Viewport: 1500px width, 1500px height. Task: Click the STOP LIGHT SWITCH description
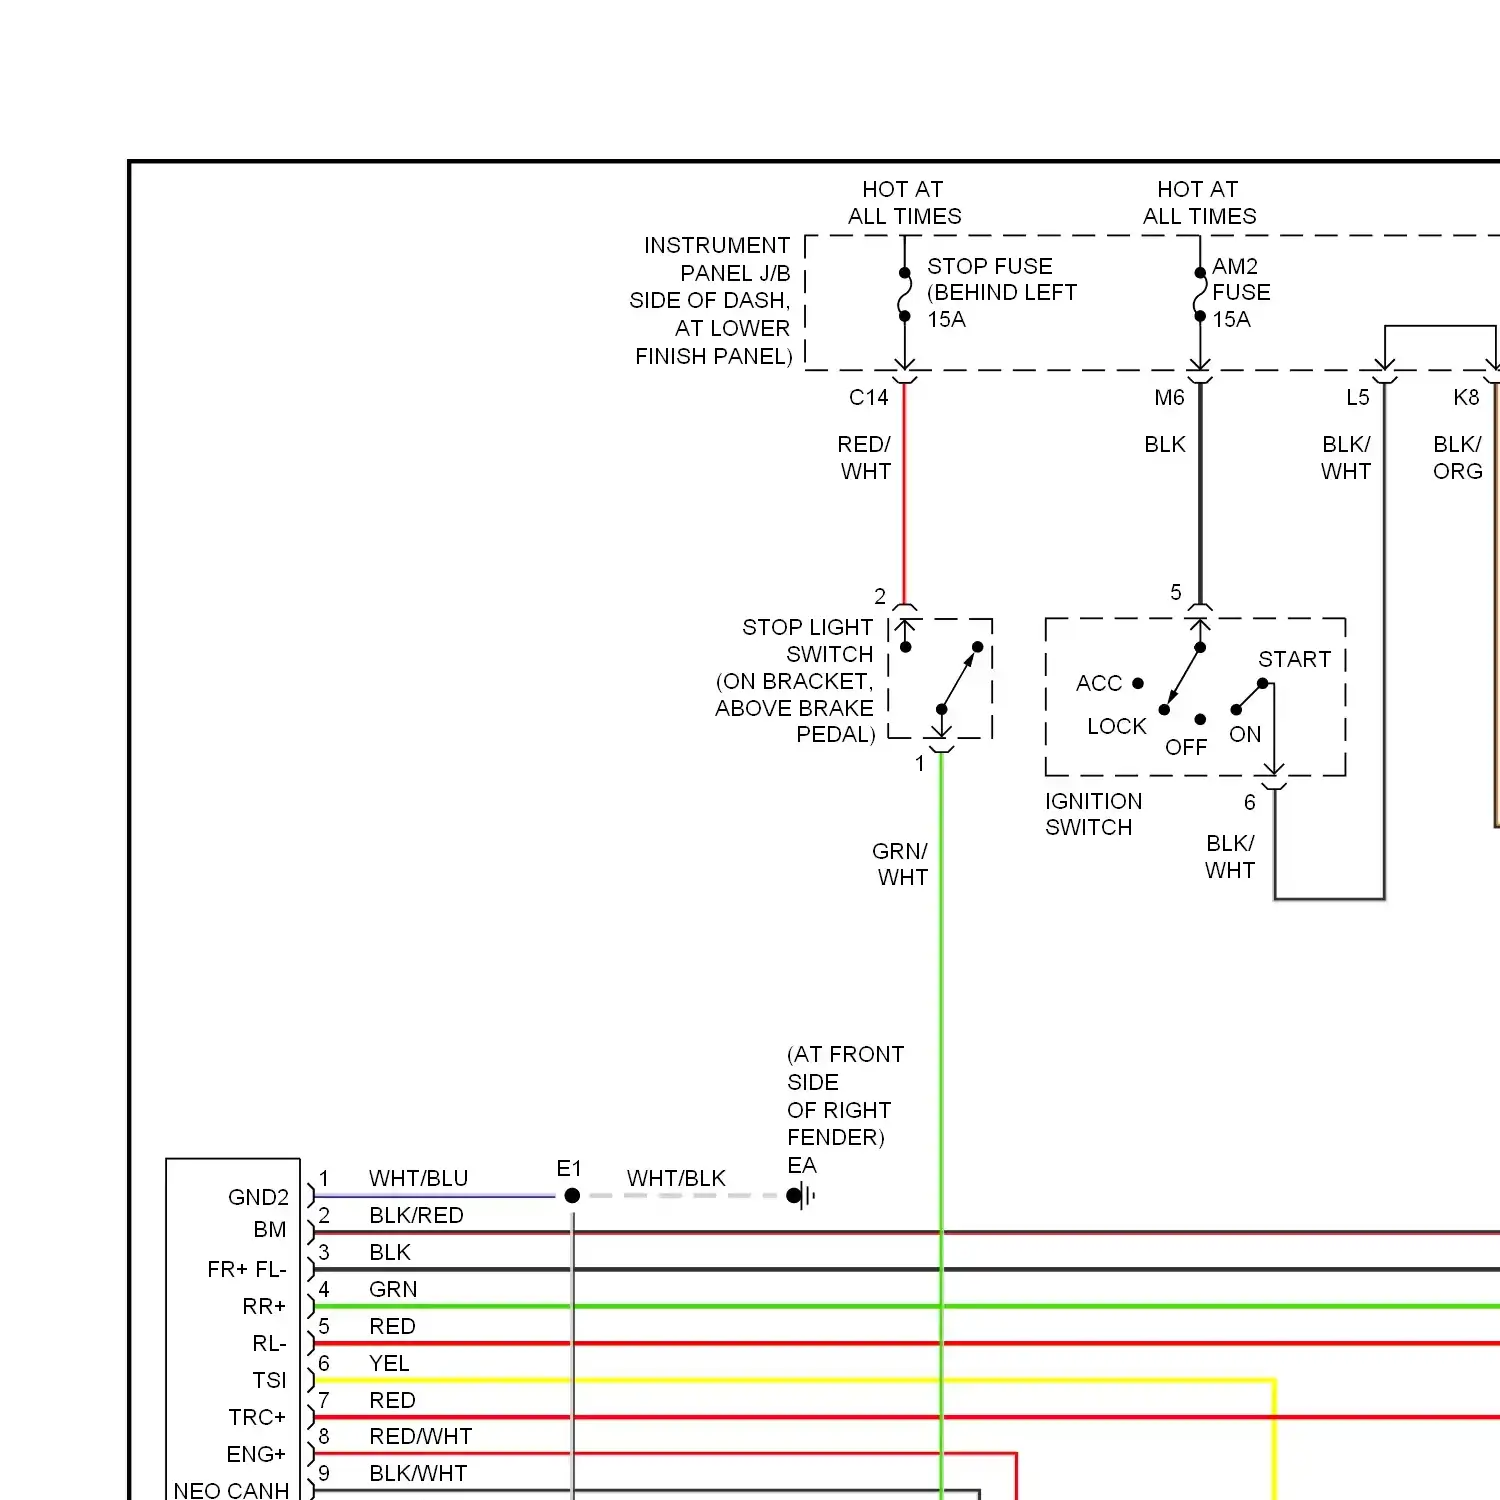[x=795, y=681]
